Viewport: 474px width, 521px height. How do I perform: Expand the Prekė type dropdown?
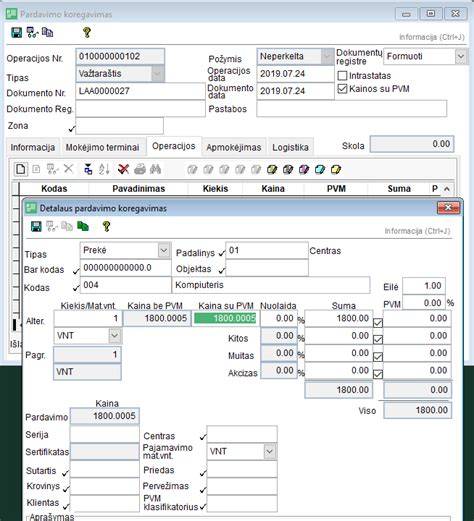pos(164,250)
